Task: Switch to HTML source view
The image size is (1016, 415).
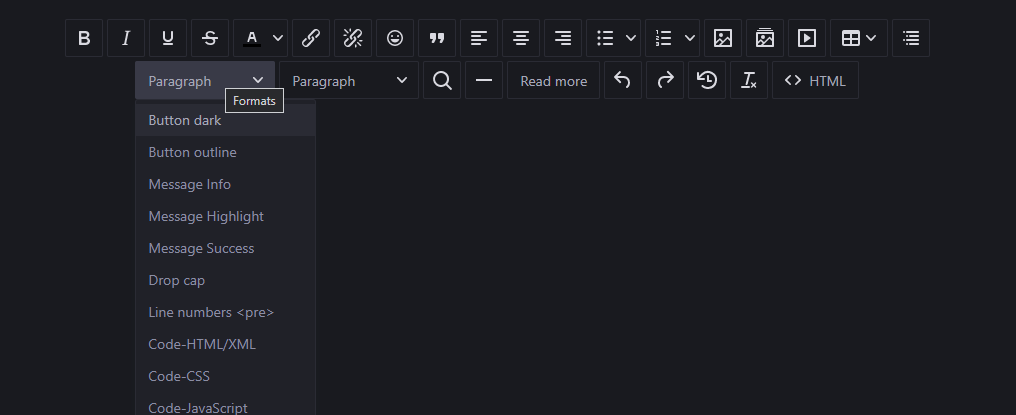Action: tap(816, 80)
